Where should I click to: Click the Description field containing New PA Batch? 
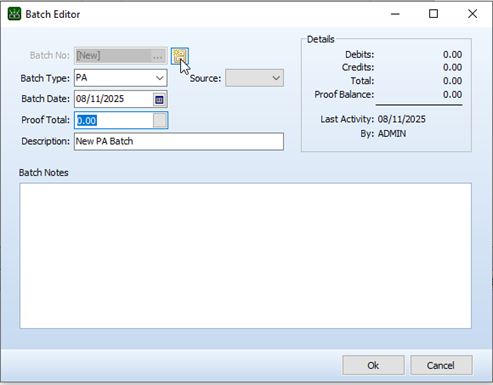coord(179,141)
